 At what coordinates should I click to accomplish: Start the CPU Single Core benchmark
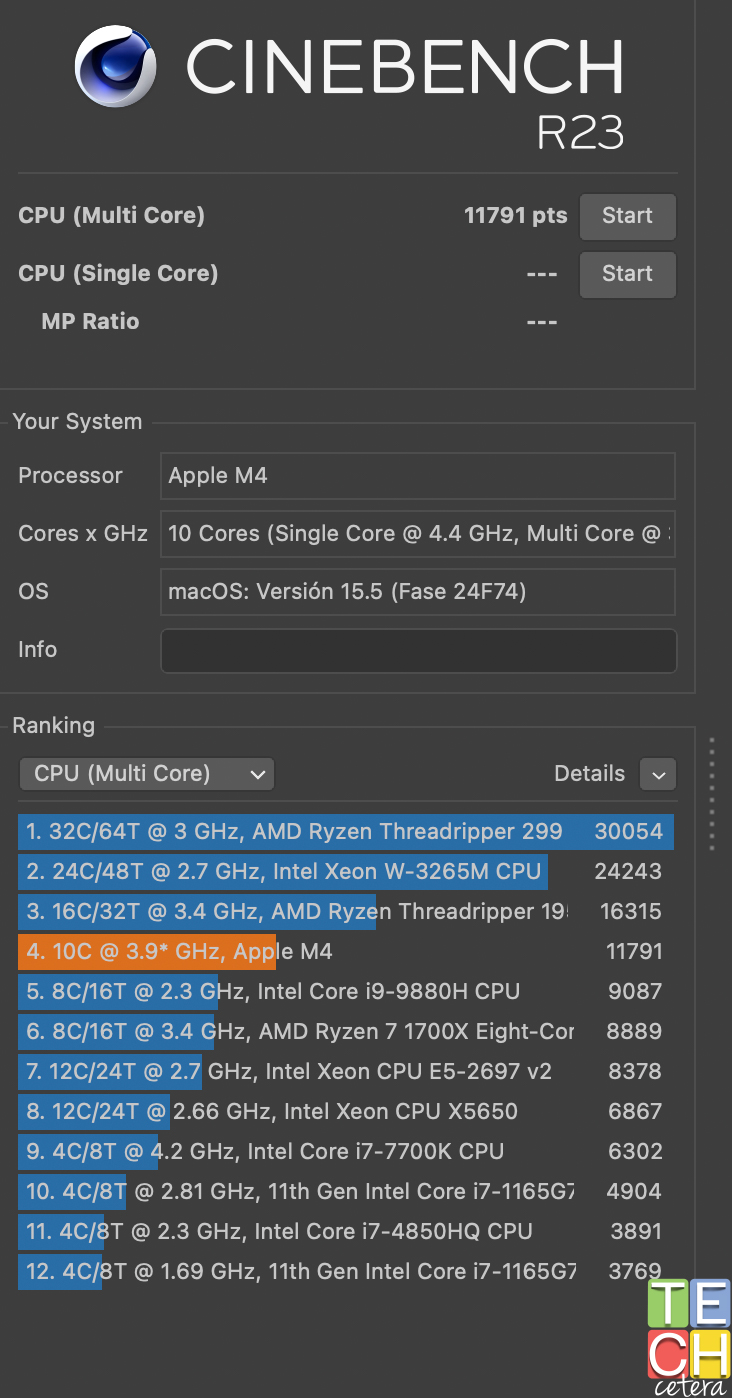pyautogui.click(x=627, y=274)
